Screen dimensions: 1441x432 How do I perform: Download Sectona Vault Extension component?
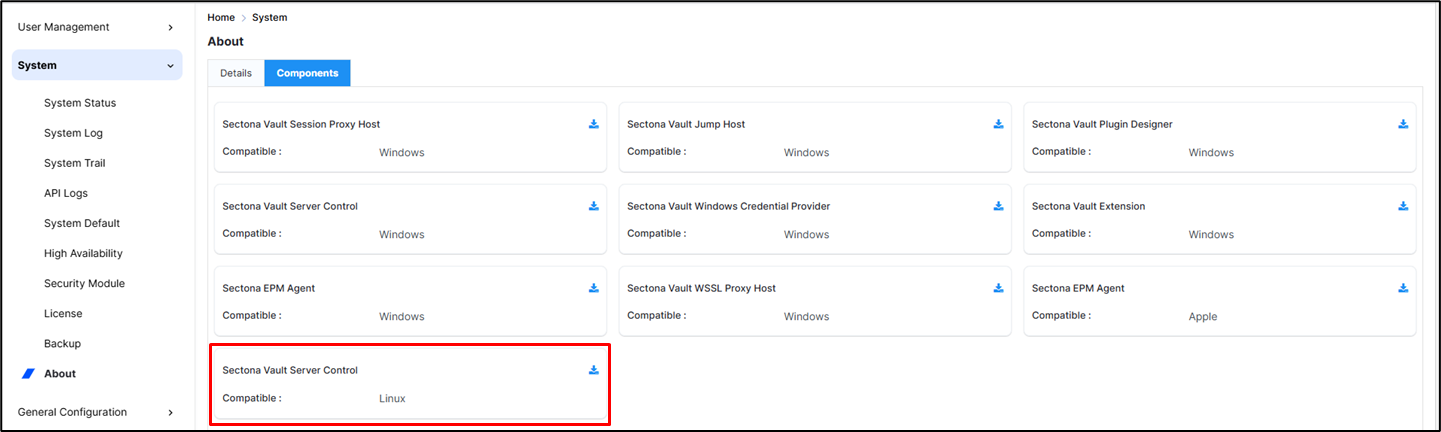tap(1403, 206)
